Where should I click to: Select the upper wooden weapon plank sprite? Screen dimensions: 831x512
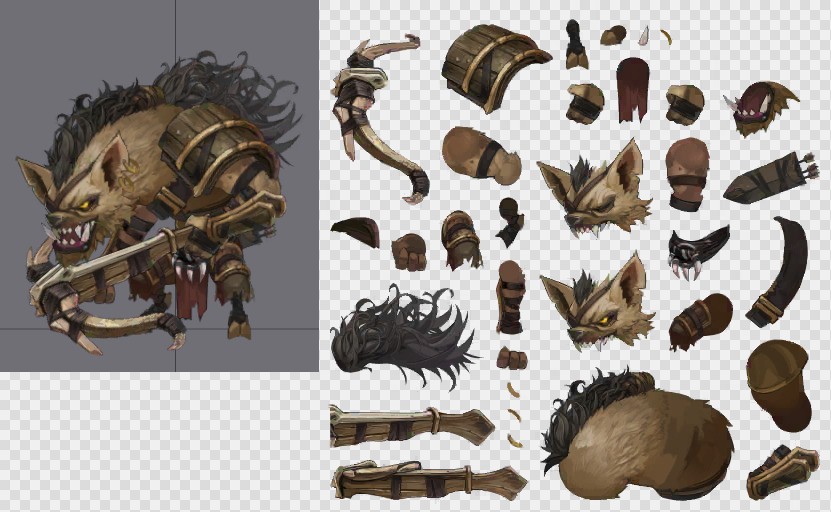(x=410, y=426)
